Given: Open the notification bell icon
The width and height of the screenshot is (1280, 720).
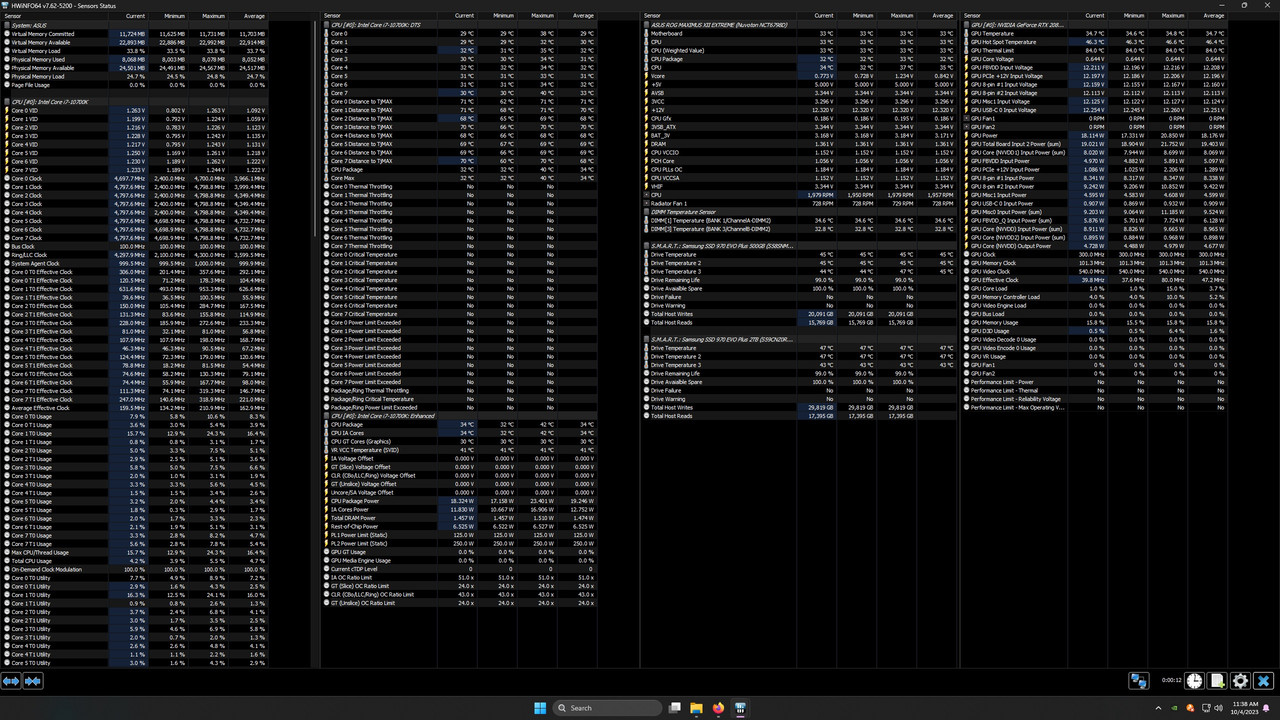Looking at the screenshot, I should [x=1267, y=708].
